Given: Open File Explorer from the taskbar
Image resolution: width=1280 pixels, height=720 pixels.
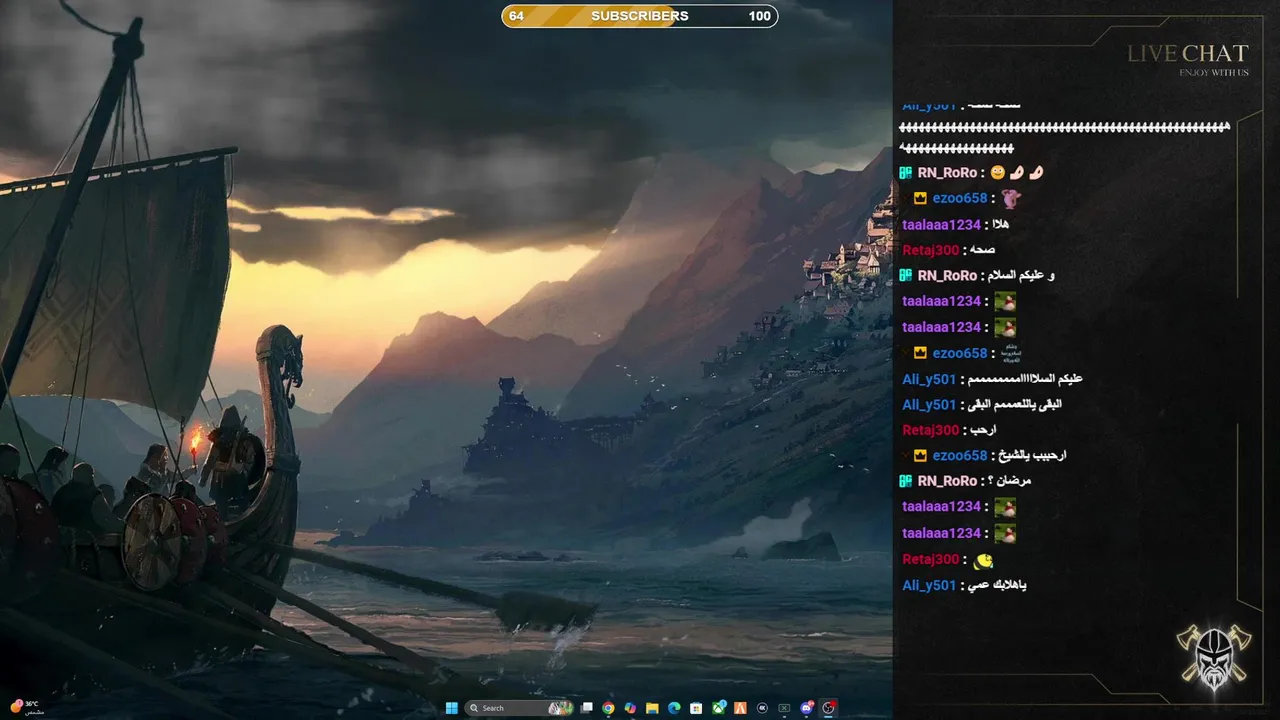Looking at the screenshot, I should 652,708.
